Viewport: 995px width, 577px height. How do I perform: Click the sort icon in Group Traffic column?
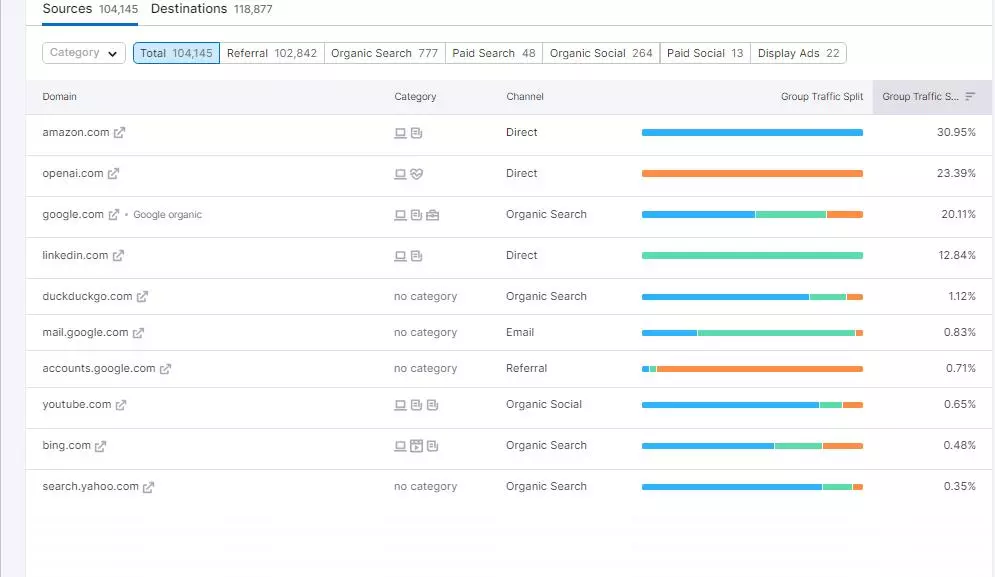[970, 96]
